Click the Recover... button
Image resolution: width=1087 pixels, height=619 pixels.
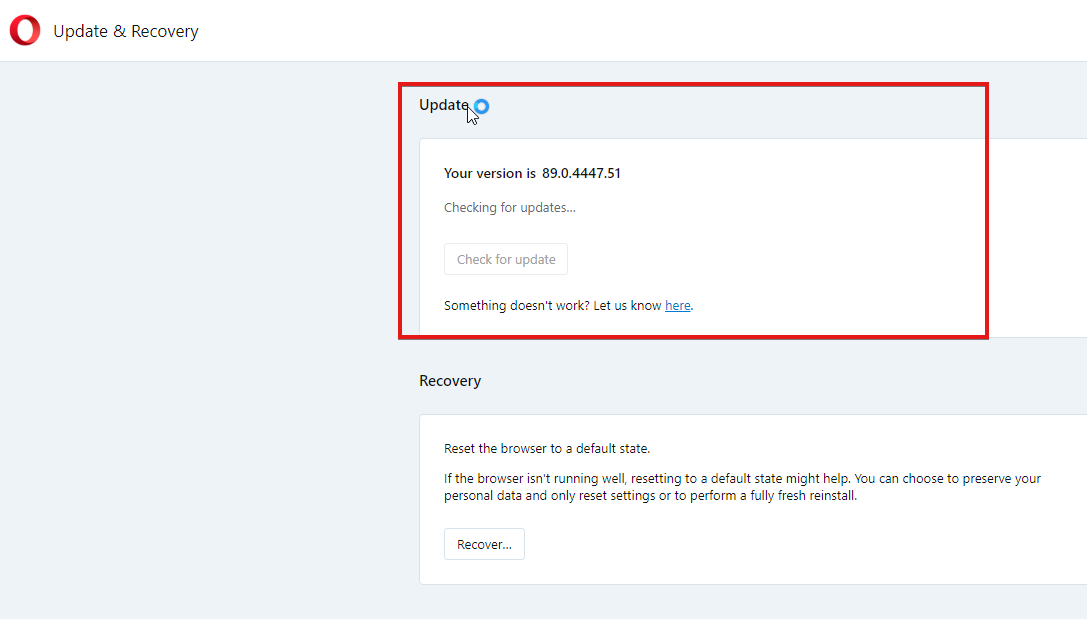click(x=485, y=544)
